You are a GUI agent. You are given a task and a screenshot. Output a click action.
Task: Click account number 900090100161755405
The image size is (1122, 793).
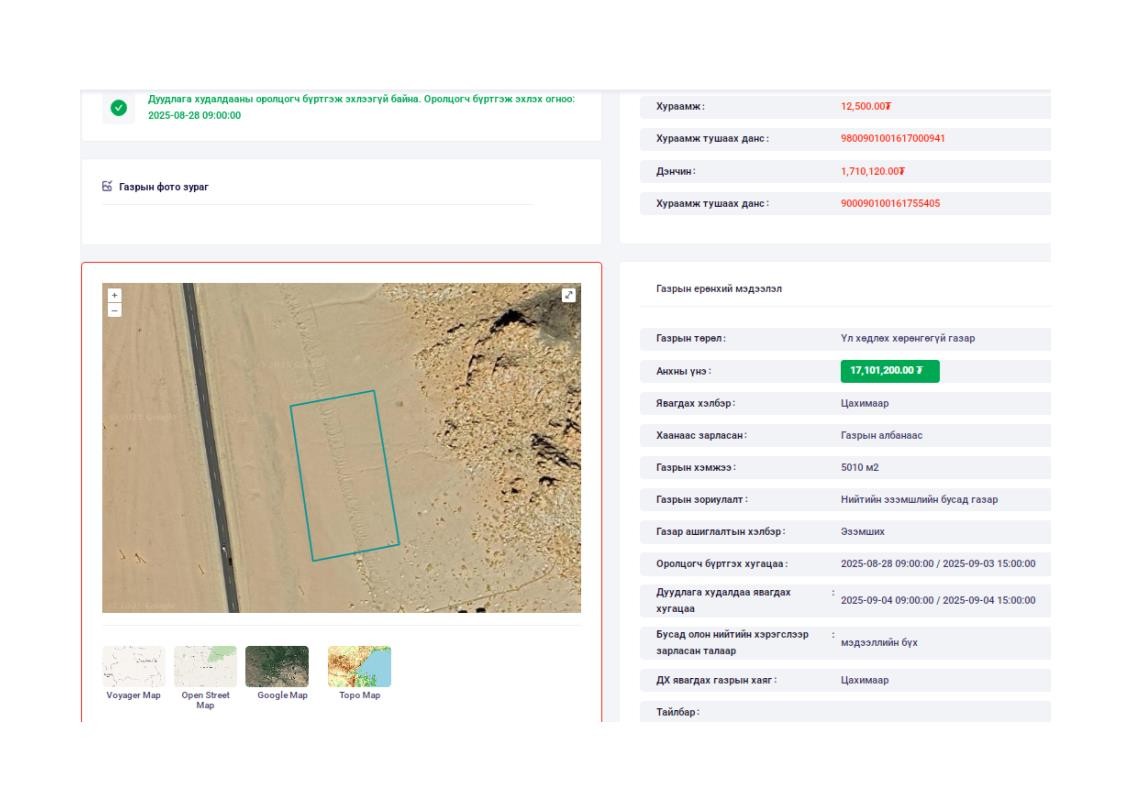[x=889, y=204]
